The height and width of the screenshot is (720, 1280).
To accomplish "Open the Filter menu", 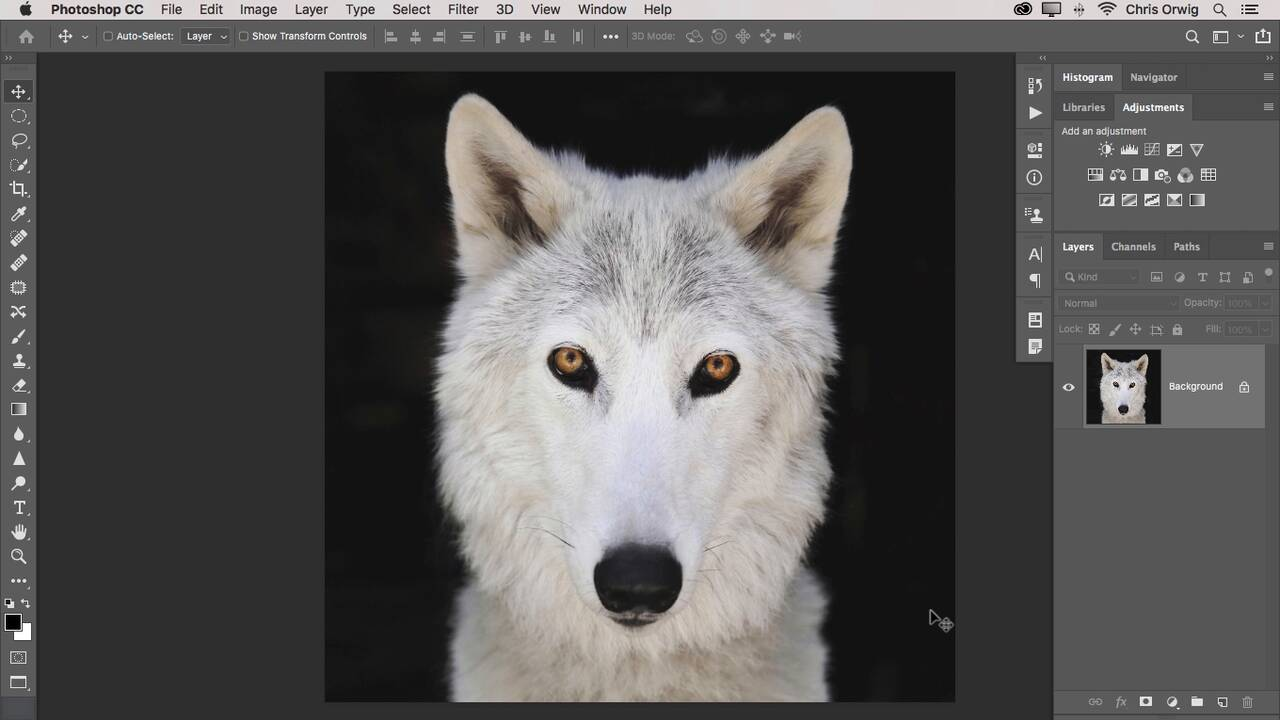I will pyautogui.click(x=462, y=9).
